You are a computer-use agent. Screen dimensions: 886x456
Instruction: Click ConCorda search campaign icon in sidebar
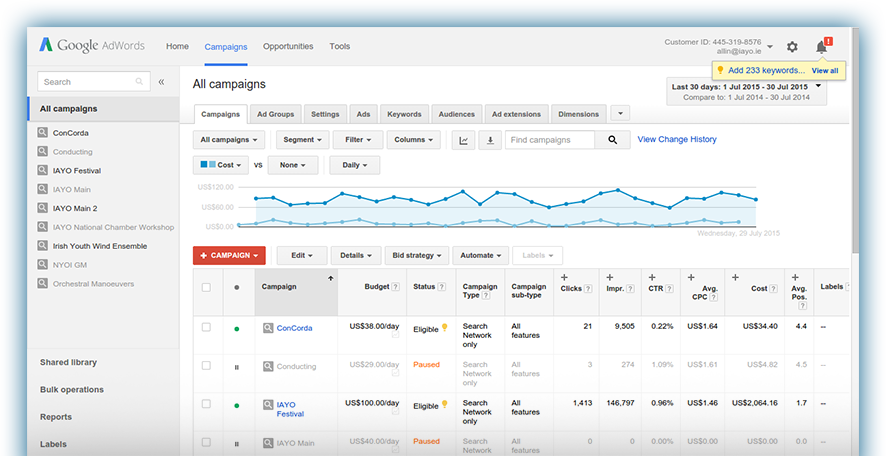click(x=42, y=133)
